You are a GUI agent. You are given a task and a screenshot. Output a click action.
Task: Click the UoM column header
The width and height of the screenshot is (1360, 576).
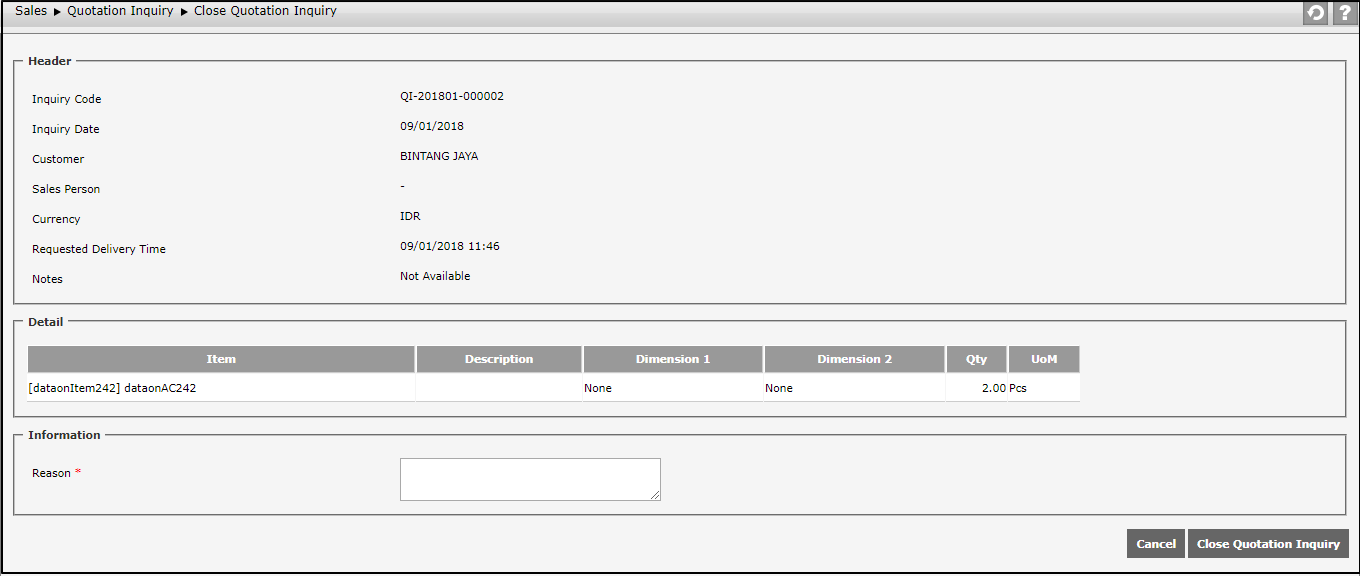click(x=1044, y=359)
